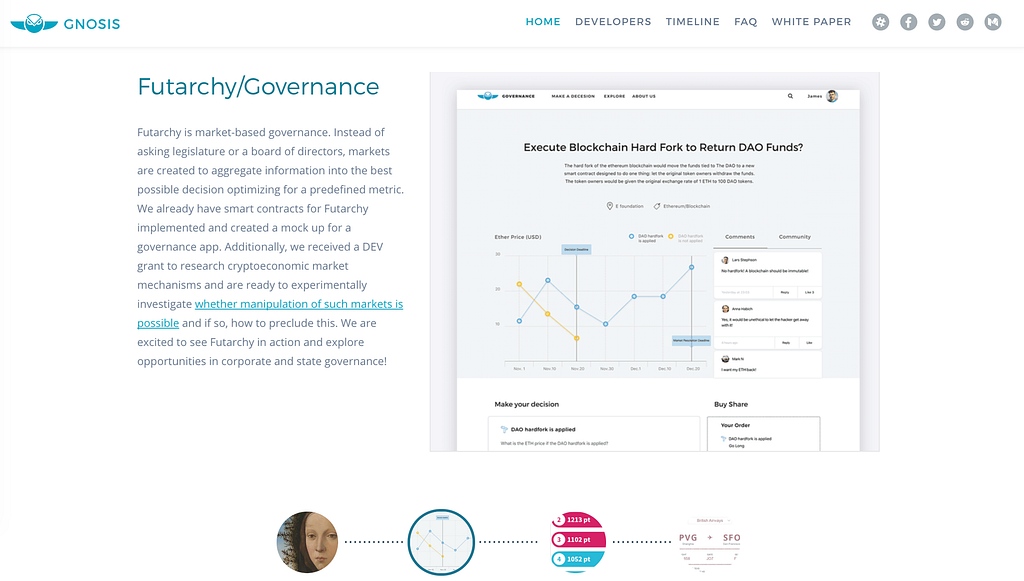The width and height of the screenshot is (1024, 581).
Task: Open the FAQ nav item
Action: [745, 22]
